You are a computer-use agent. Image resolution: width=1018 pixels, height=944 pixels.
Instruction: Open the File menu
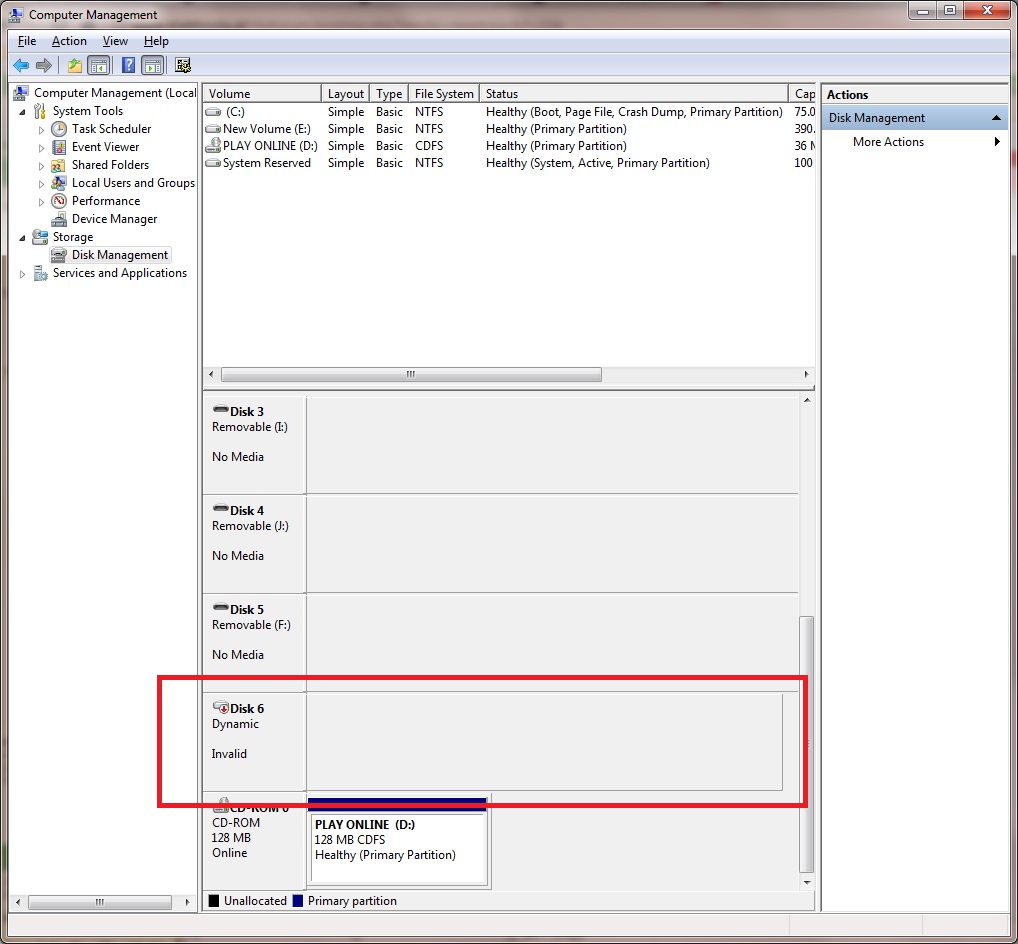27,41
